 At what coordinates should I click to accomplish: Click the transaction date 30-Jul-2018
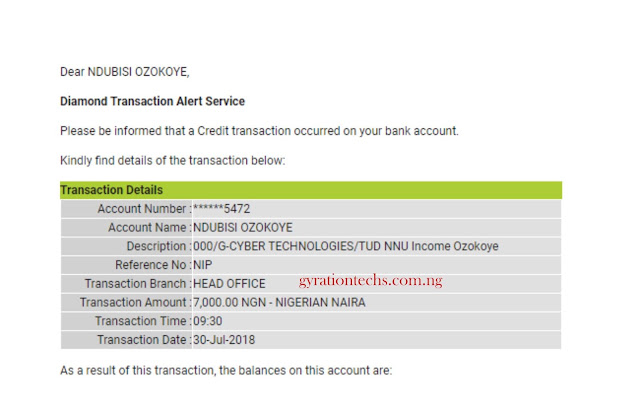tap(224, 340)
